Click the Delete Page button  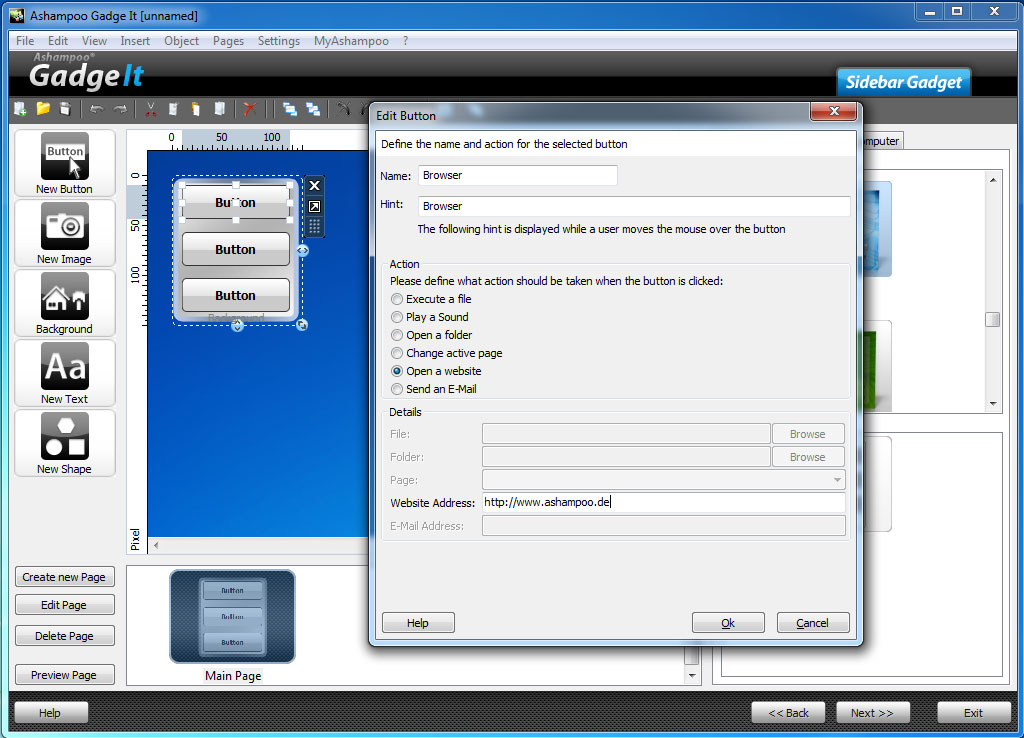[x=65, y=636]
